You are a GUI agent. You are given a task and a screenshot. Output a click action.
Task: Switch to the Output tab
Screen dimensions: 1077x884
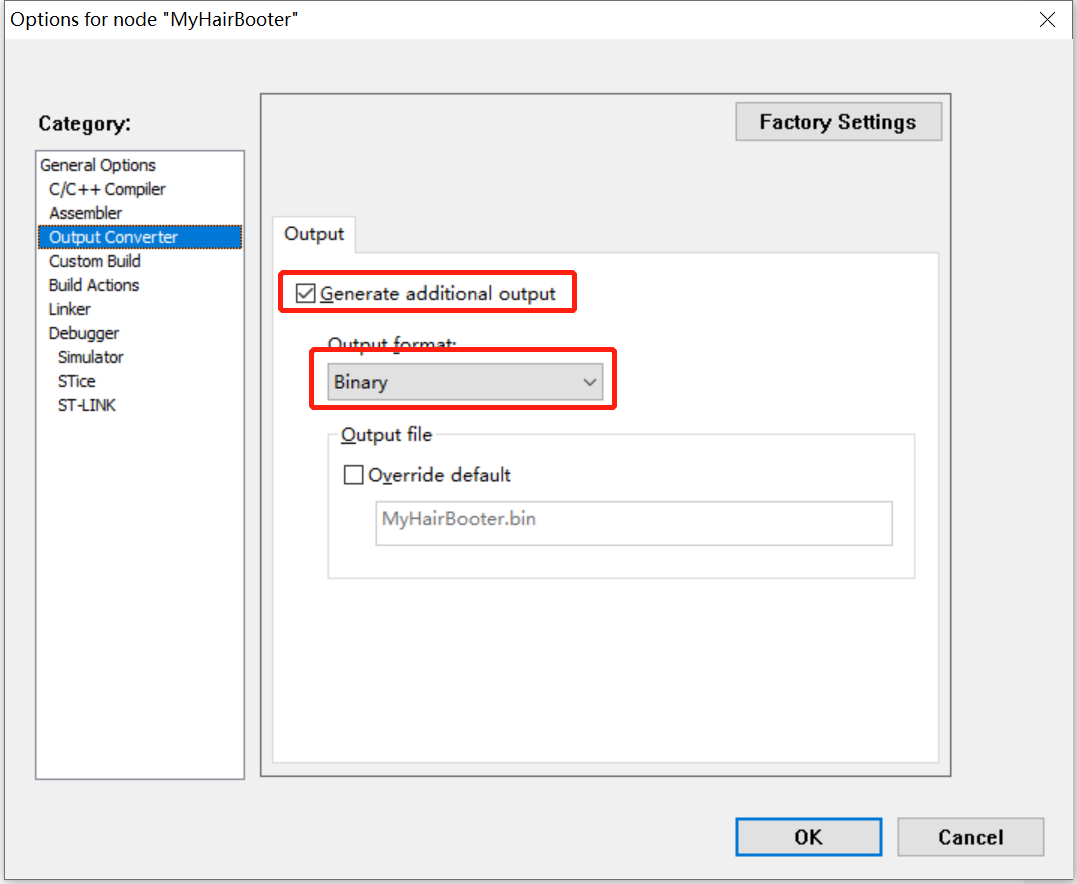click(314, 234)
